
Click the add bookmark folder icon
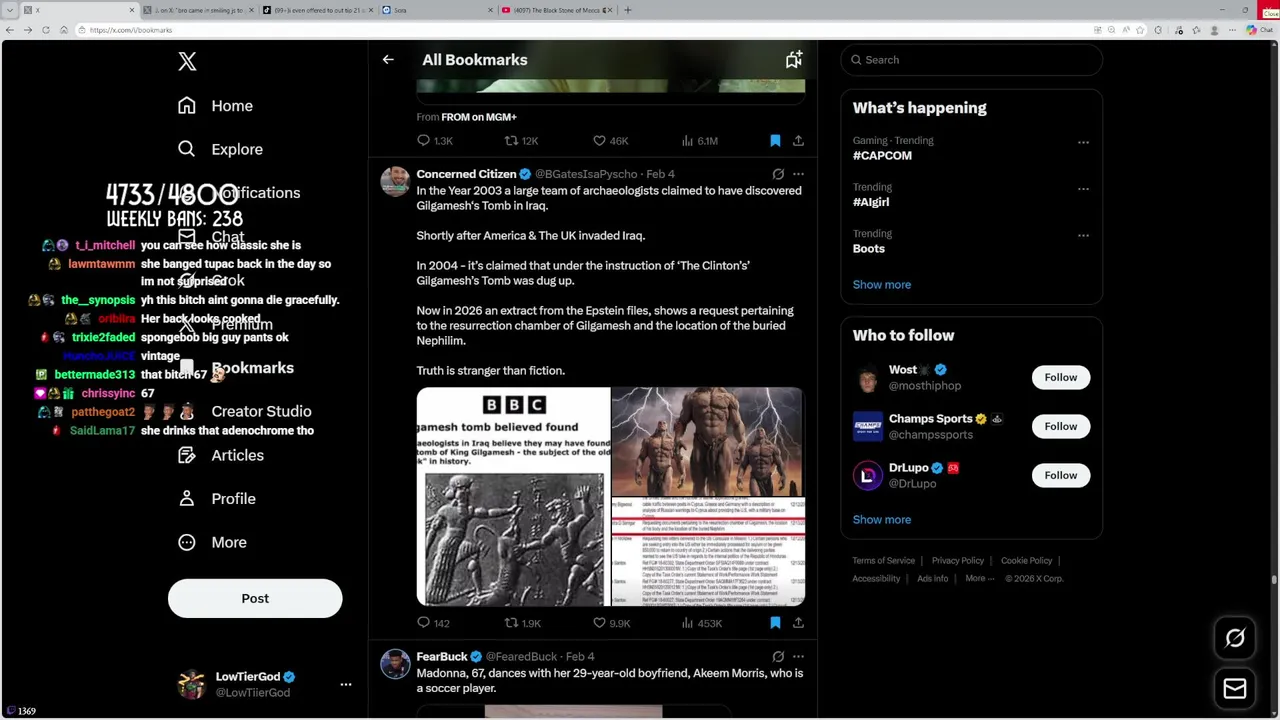[x=793, y=60]
